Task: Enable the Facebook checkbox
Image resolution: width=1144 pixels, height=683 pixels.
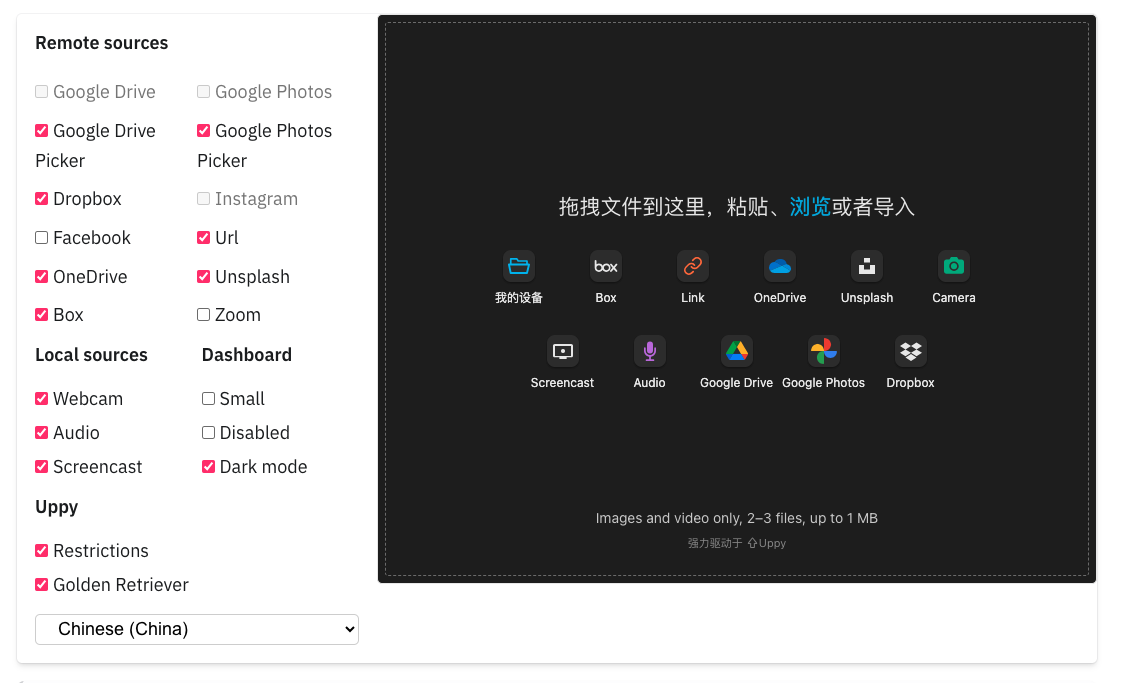Action: (x=42, y=238)
